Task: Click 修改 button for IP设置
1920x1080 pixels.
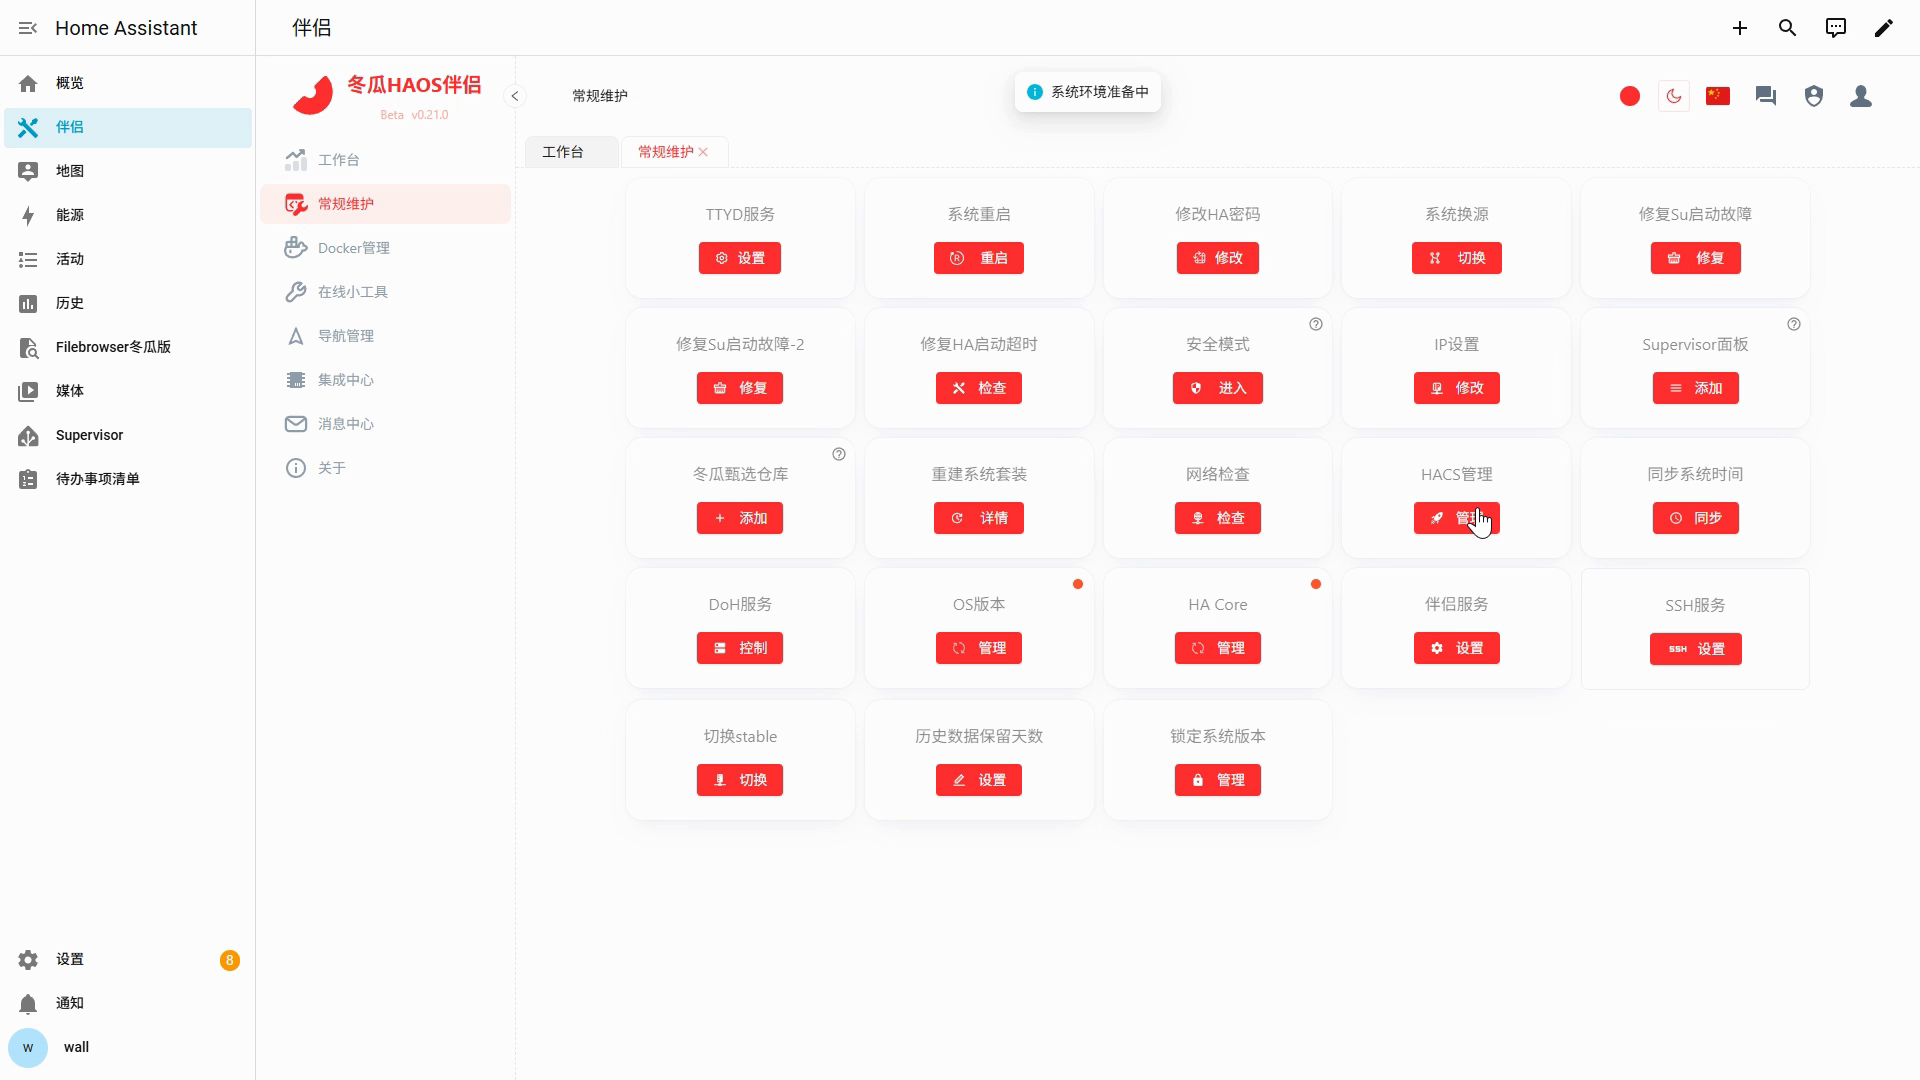Action: tap(1457, 388)
